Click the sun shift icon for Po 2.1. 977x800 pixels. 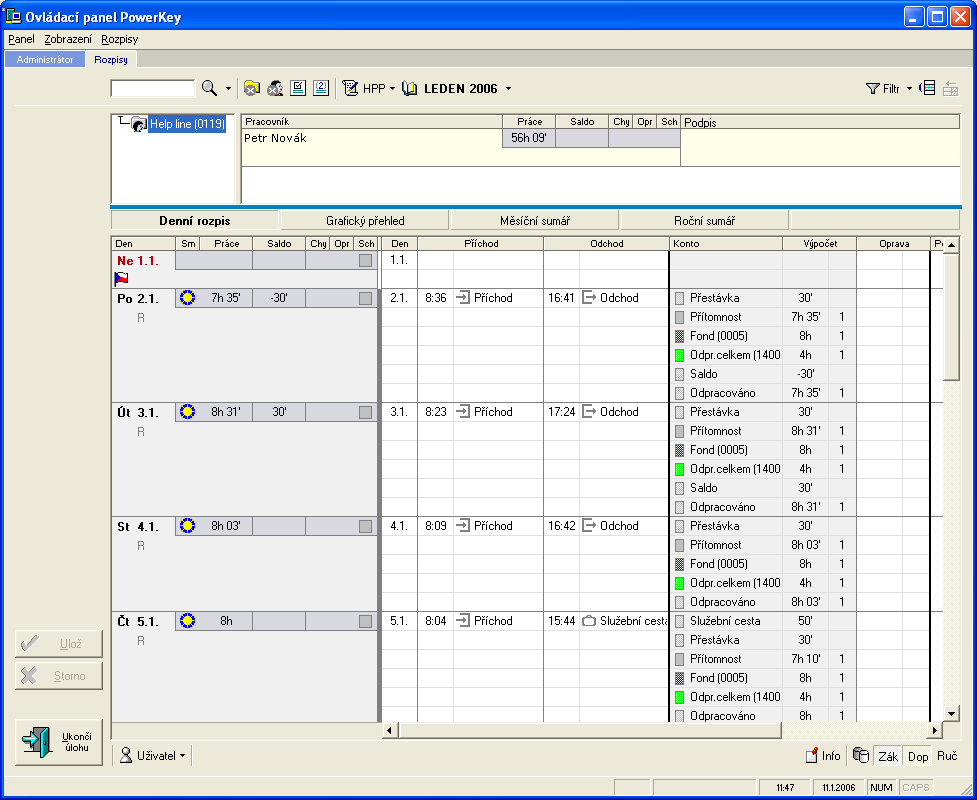(187, 298)
